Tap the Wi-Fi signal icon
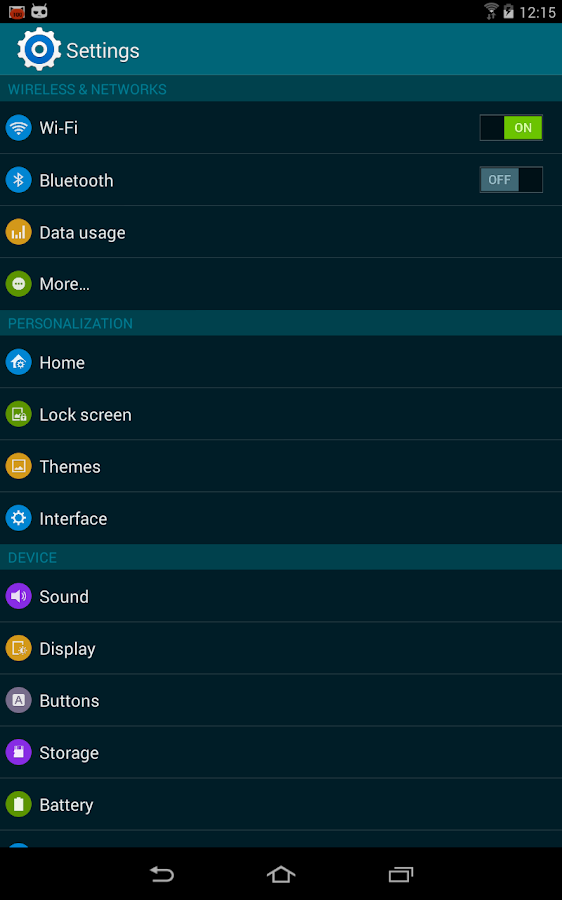Viewport: 562px width, 900px height. (18, 127)
